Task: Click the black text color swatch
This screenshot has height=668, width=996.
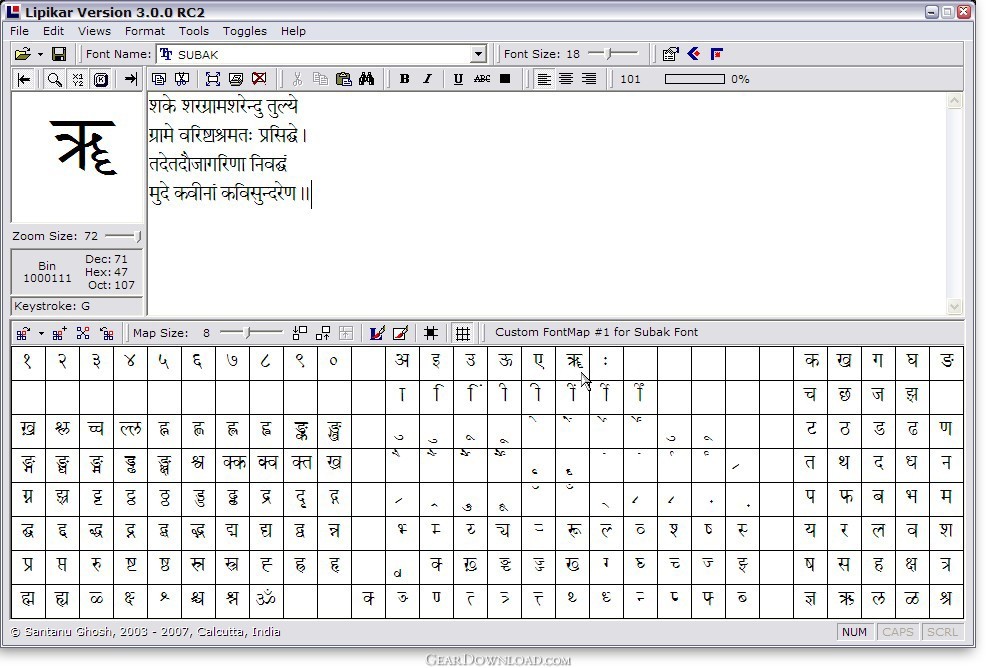Action: click(505, 79)
